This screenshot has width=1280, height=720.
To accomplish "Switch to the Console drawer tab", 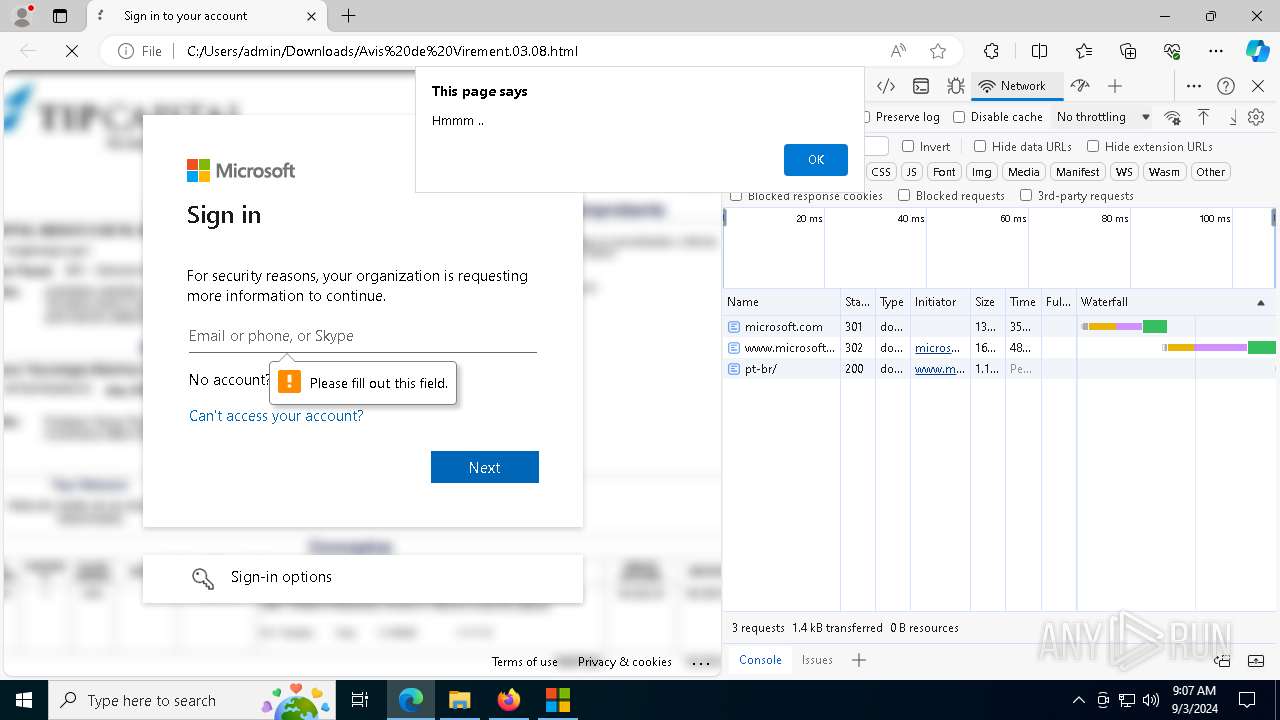I will tap(760, 660).
